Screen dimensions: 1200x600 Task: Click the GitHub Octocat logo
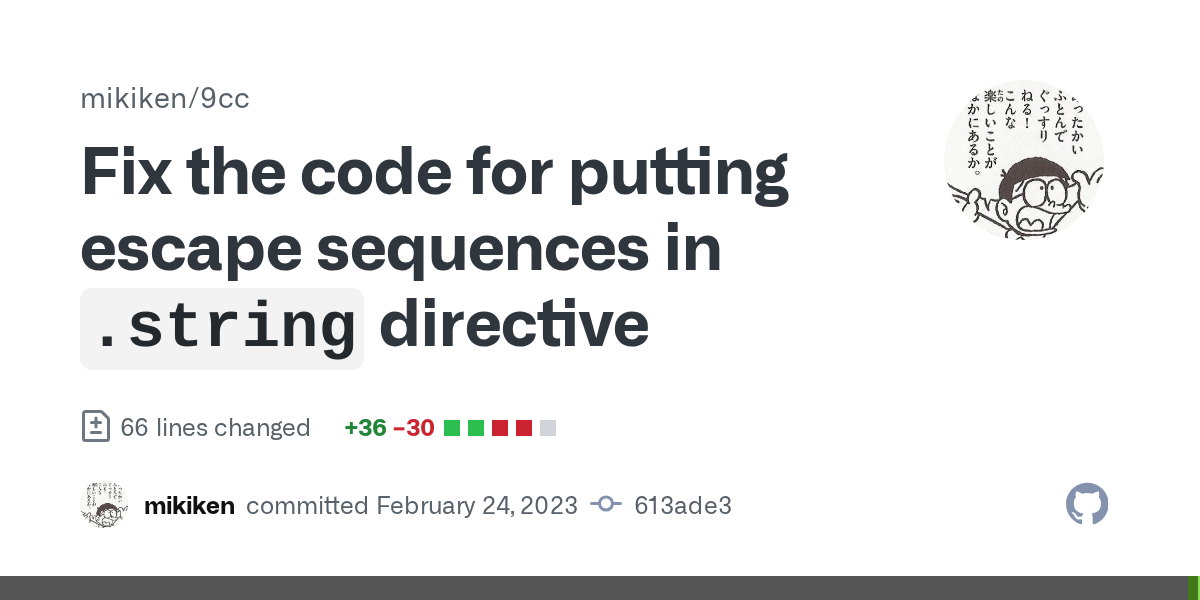[x=1087, y=505]
